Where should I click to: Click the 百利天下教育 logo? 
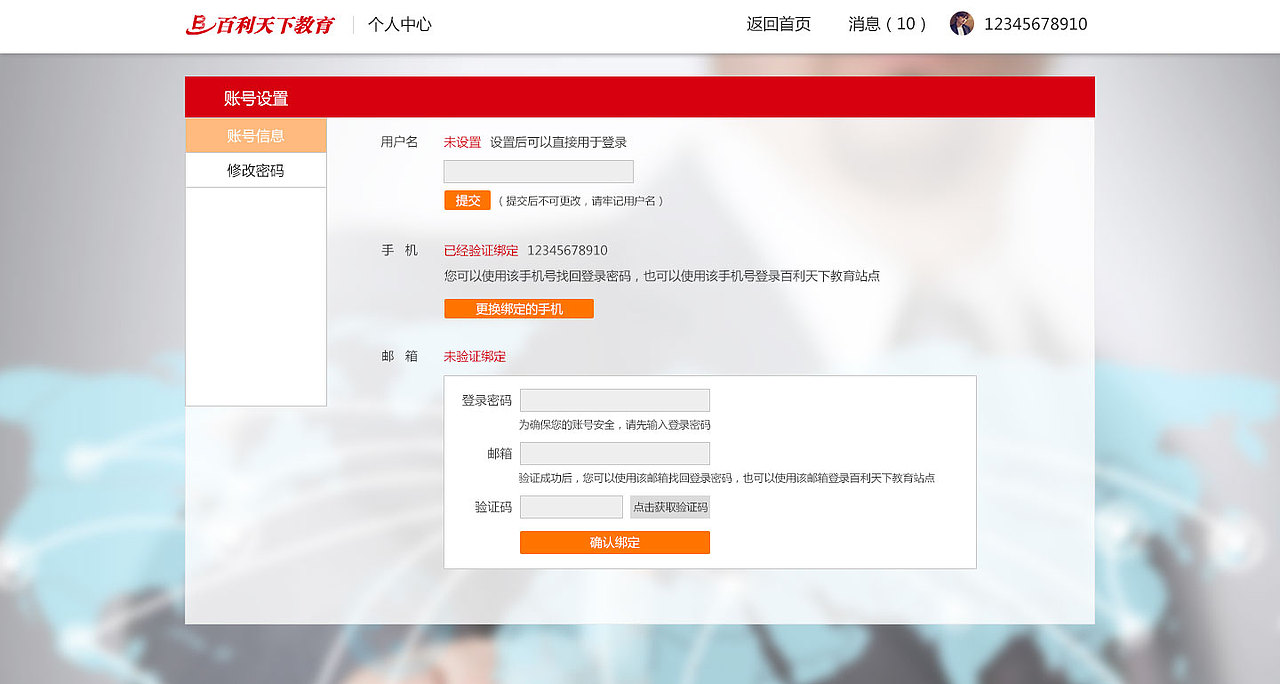pos(260,23)
